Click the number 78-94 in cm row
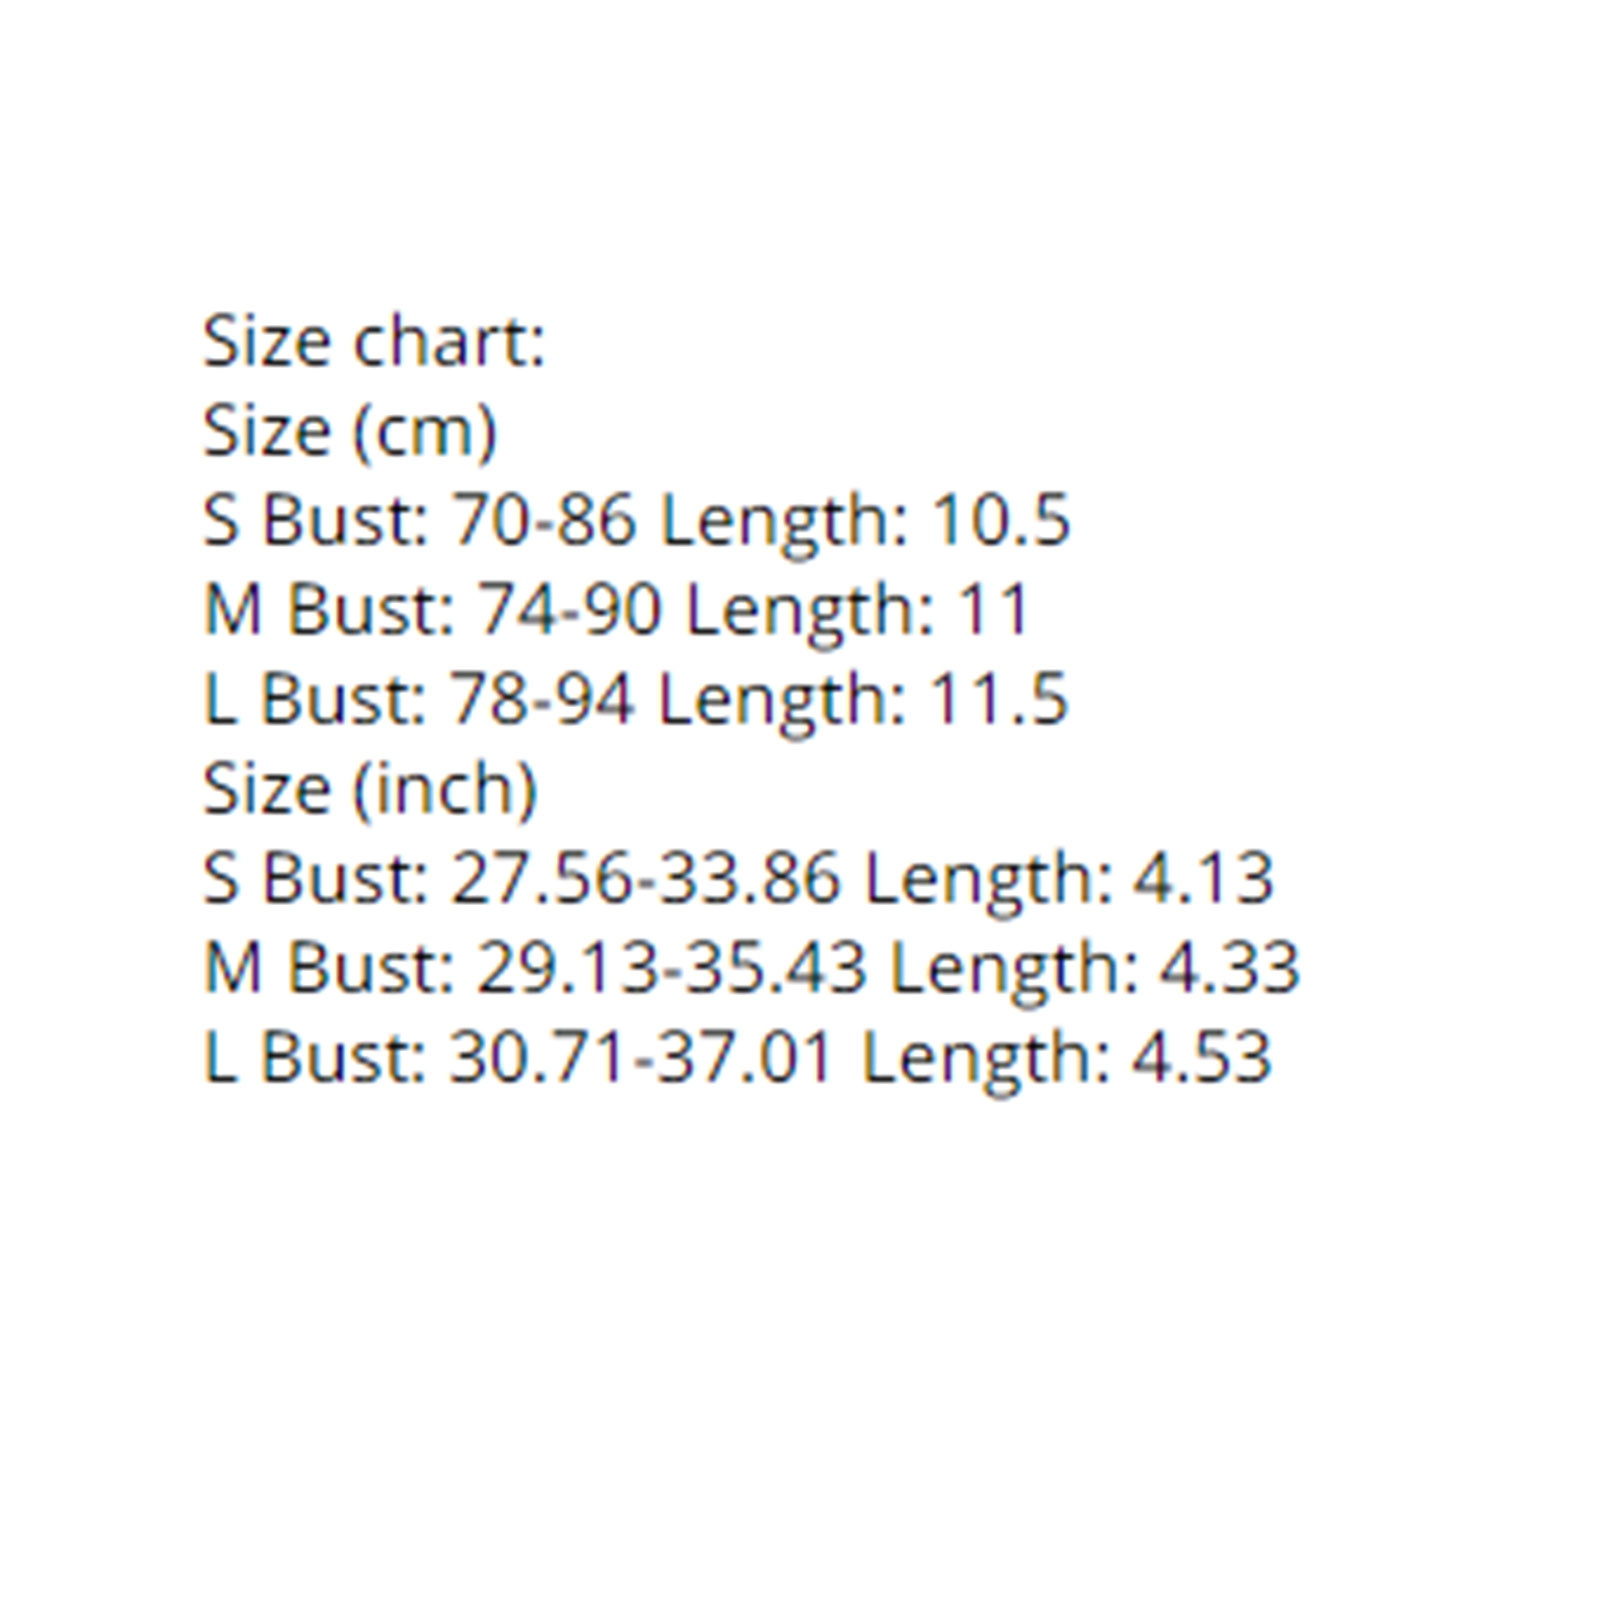Screen dimensions: 1600x1600 541,699
